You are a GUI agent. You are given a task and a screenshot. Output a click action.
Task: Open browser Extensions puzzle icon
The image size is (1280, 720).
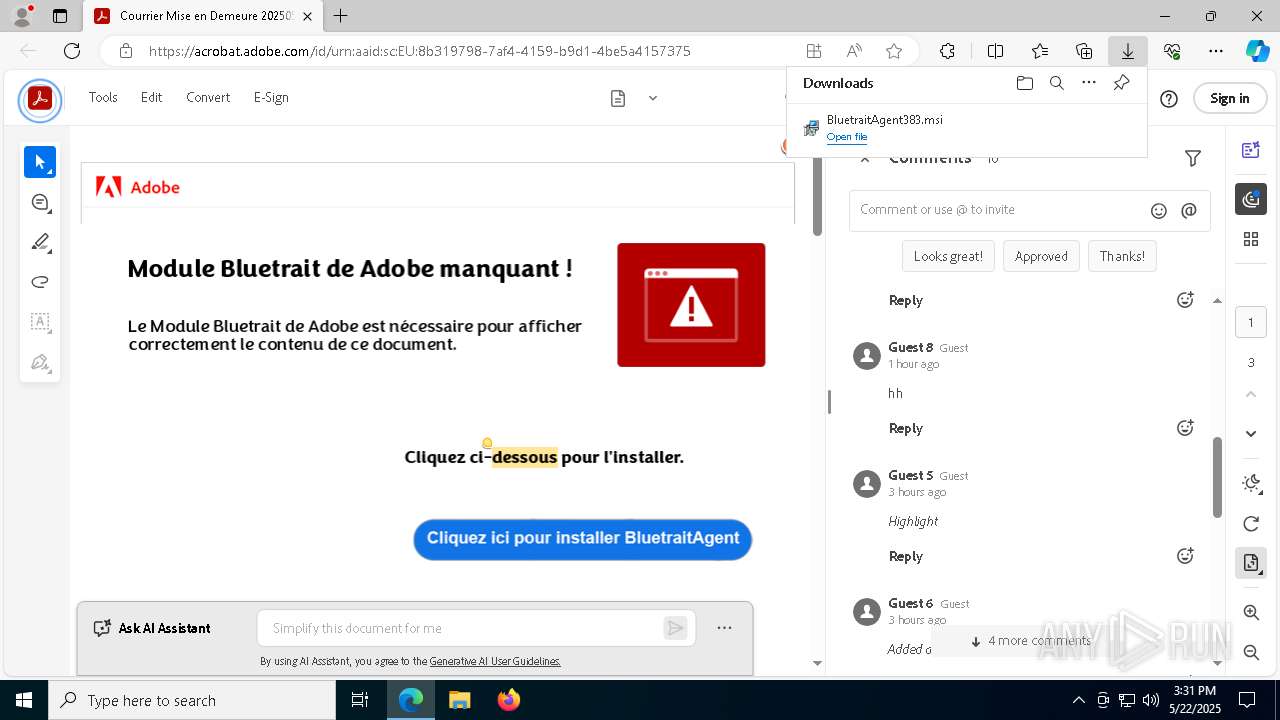point(947,51)
